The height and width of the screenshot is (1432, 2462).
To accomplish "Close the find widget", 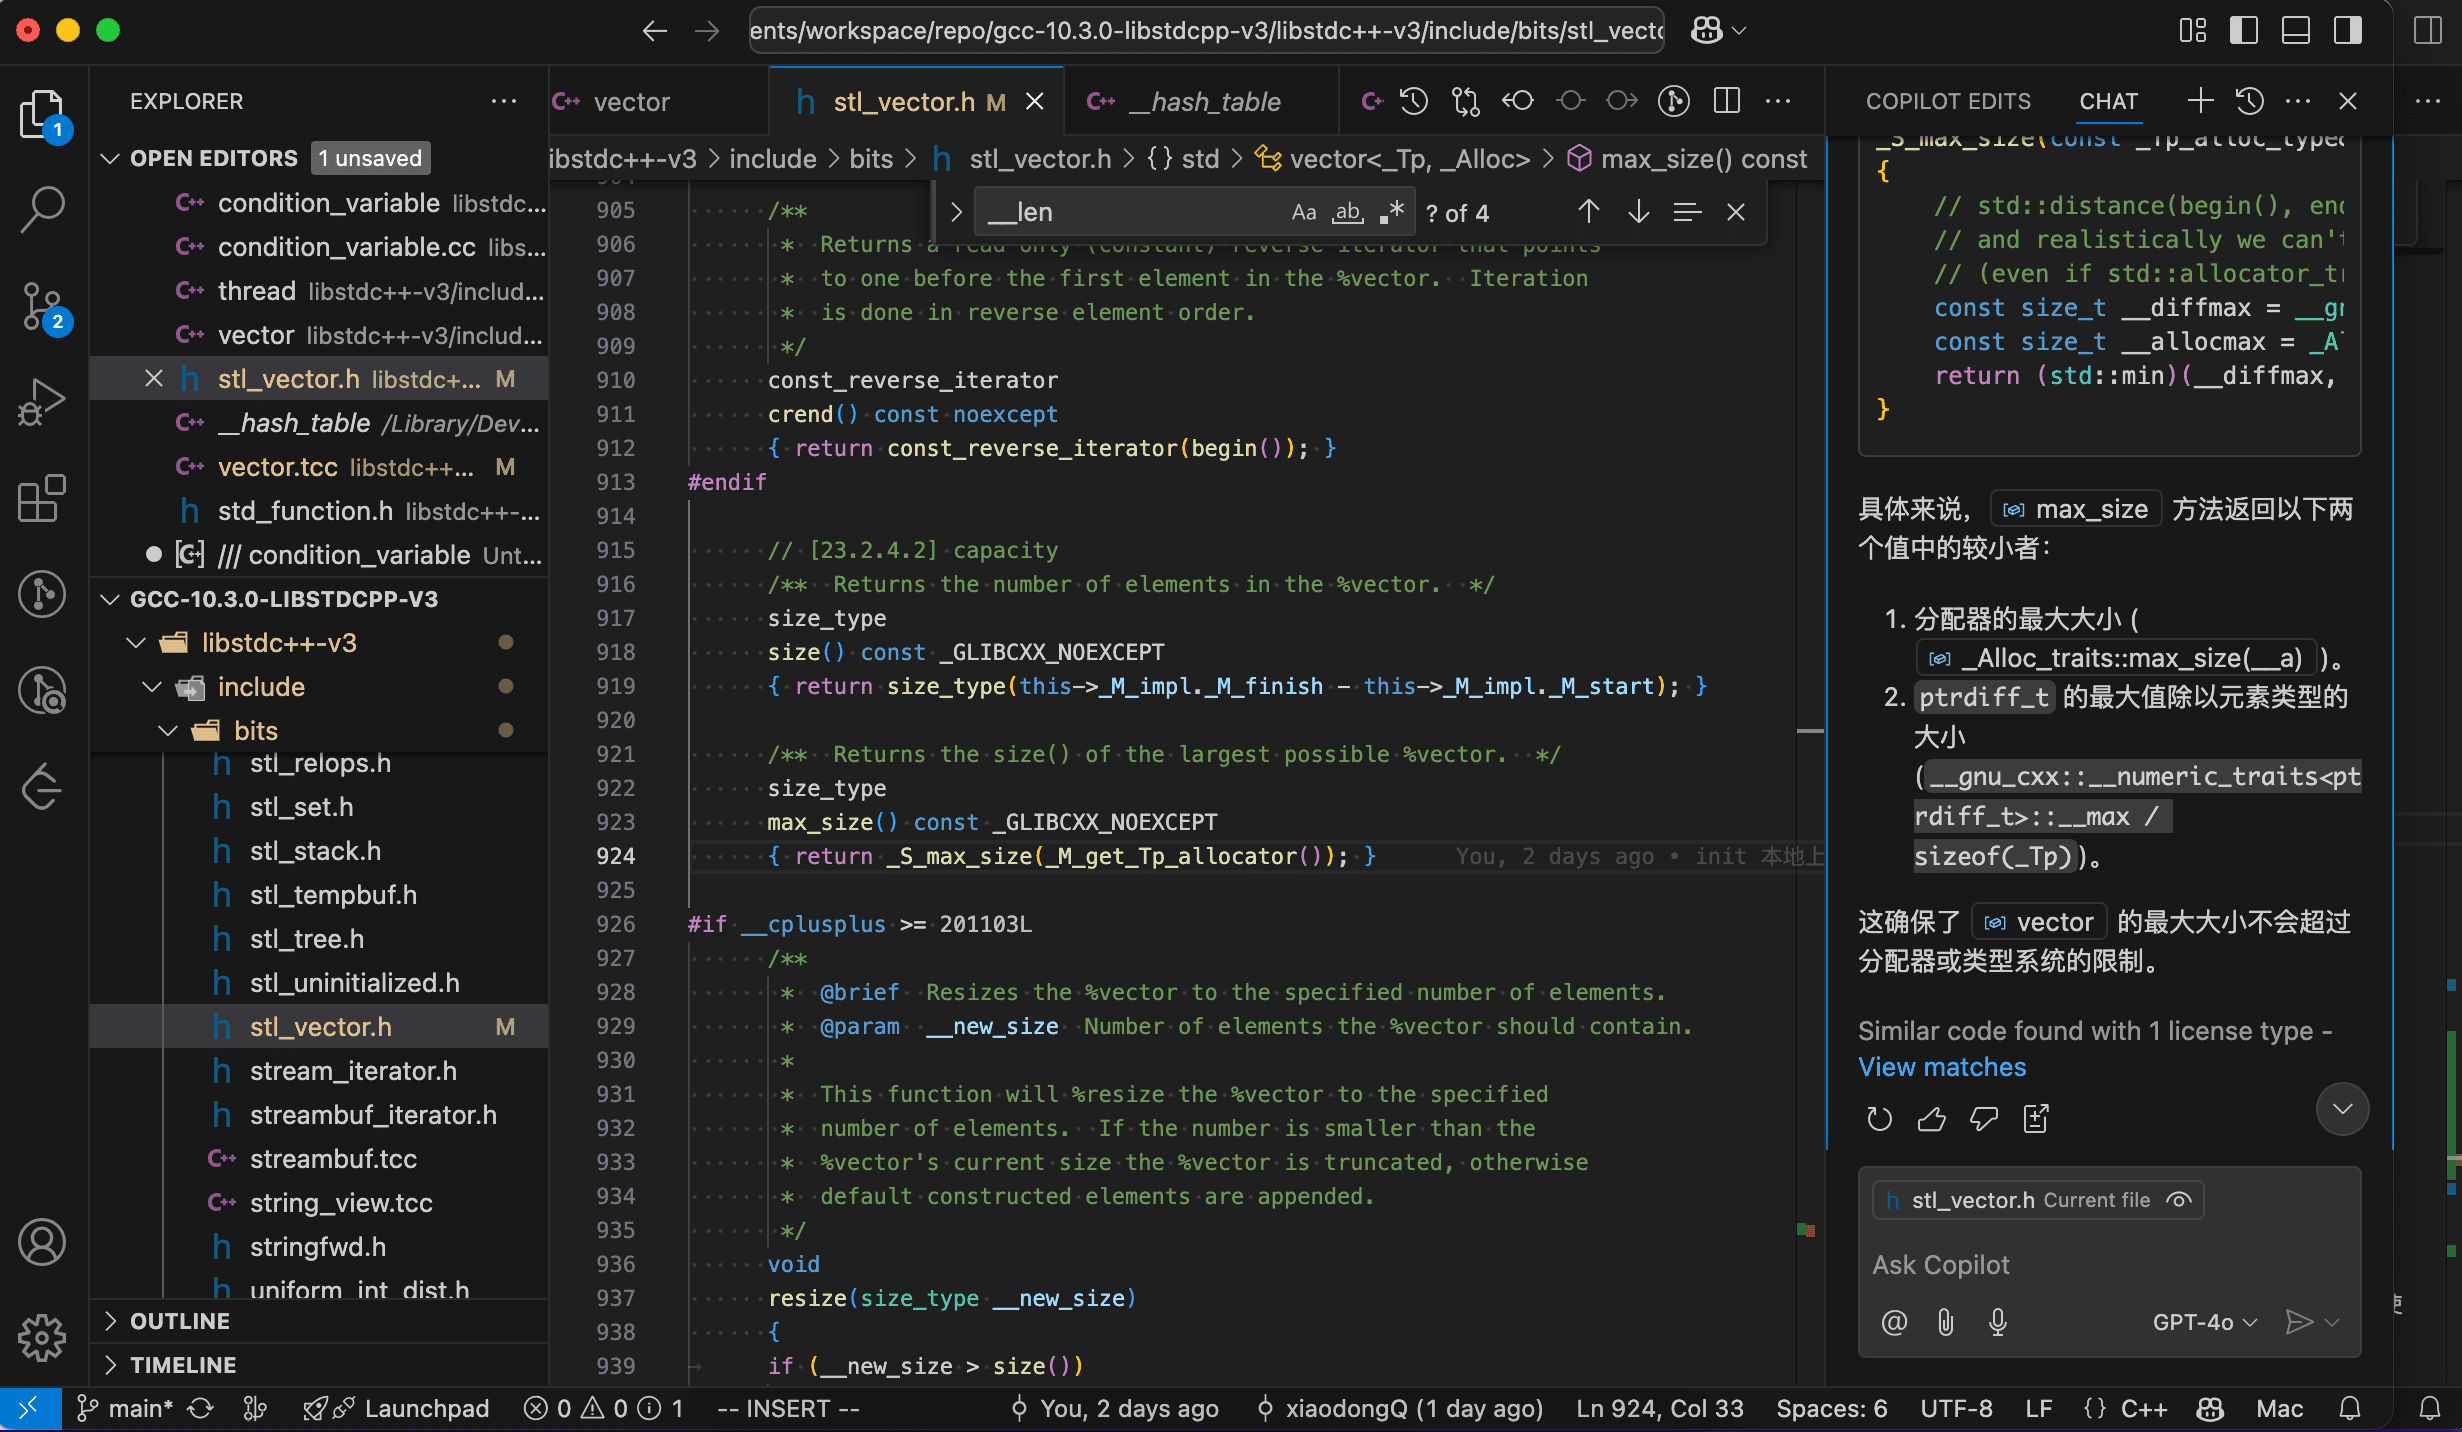I will (x=1736, y=212).
